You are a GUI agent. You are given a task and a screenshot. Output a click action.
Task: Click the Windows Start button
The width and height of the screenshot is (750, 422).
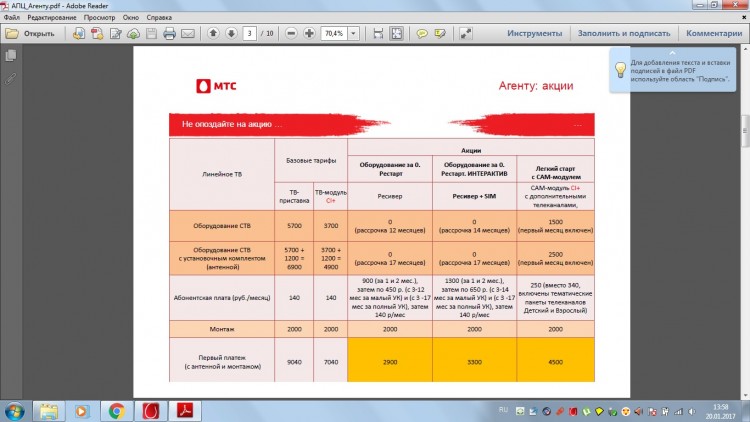coord(14,411)
